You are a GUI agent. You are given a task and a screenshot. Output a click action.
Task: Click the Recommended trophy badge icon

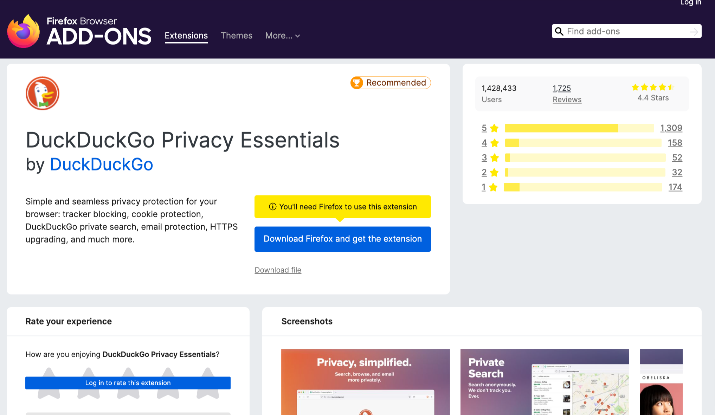coord(357,83)
